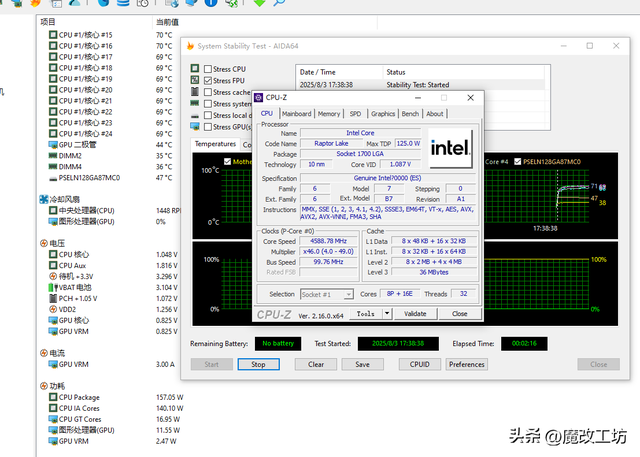Switch to the Memory tab
Screen dimensions: 640x457
329,114
